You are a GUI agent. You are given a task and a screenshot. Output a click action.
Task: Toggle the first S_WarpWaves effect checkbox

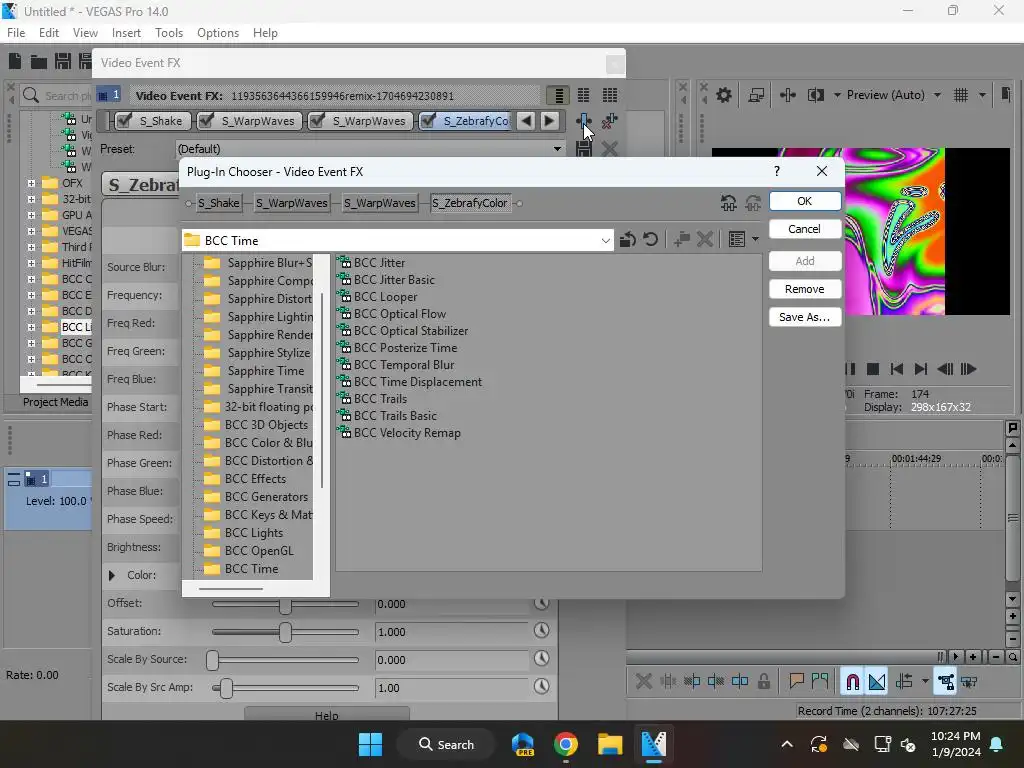coord(206,121)
